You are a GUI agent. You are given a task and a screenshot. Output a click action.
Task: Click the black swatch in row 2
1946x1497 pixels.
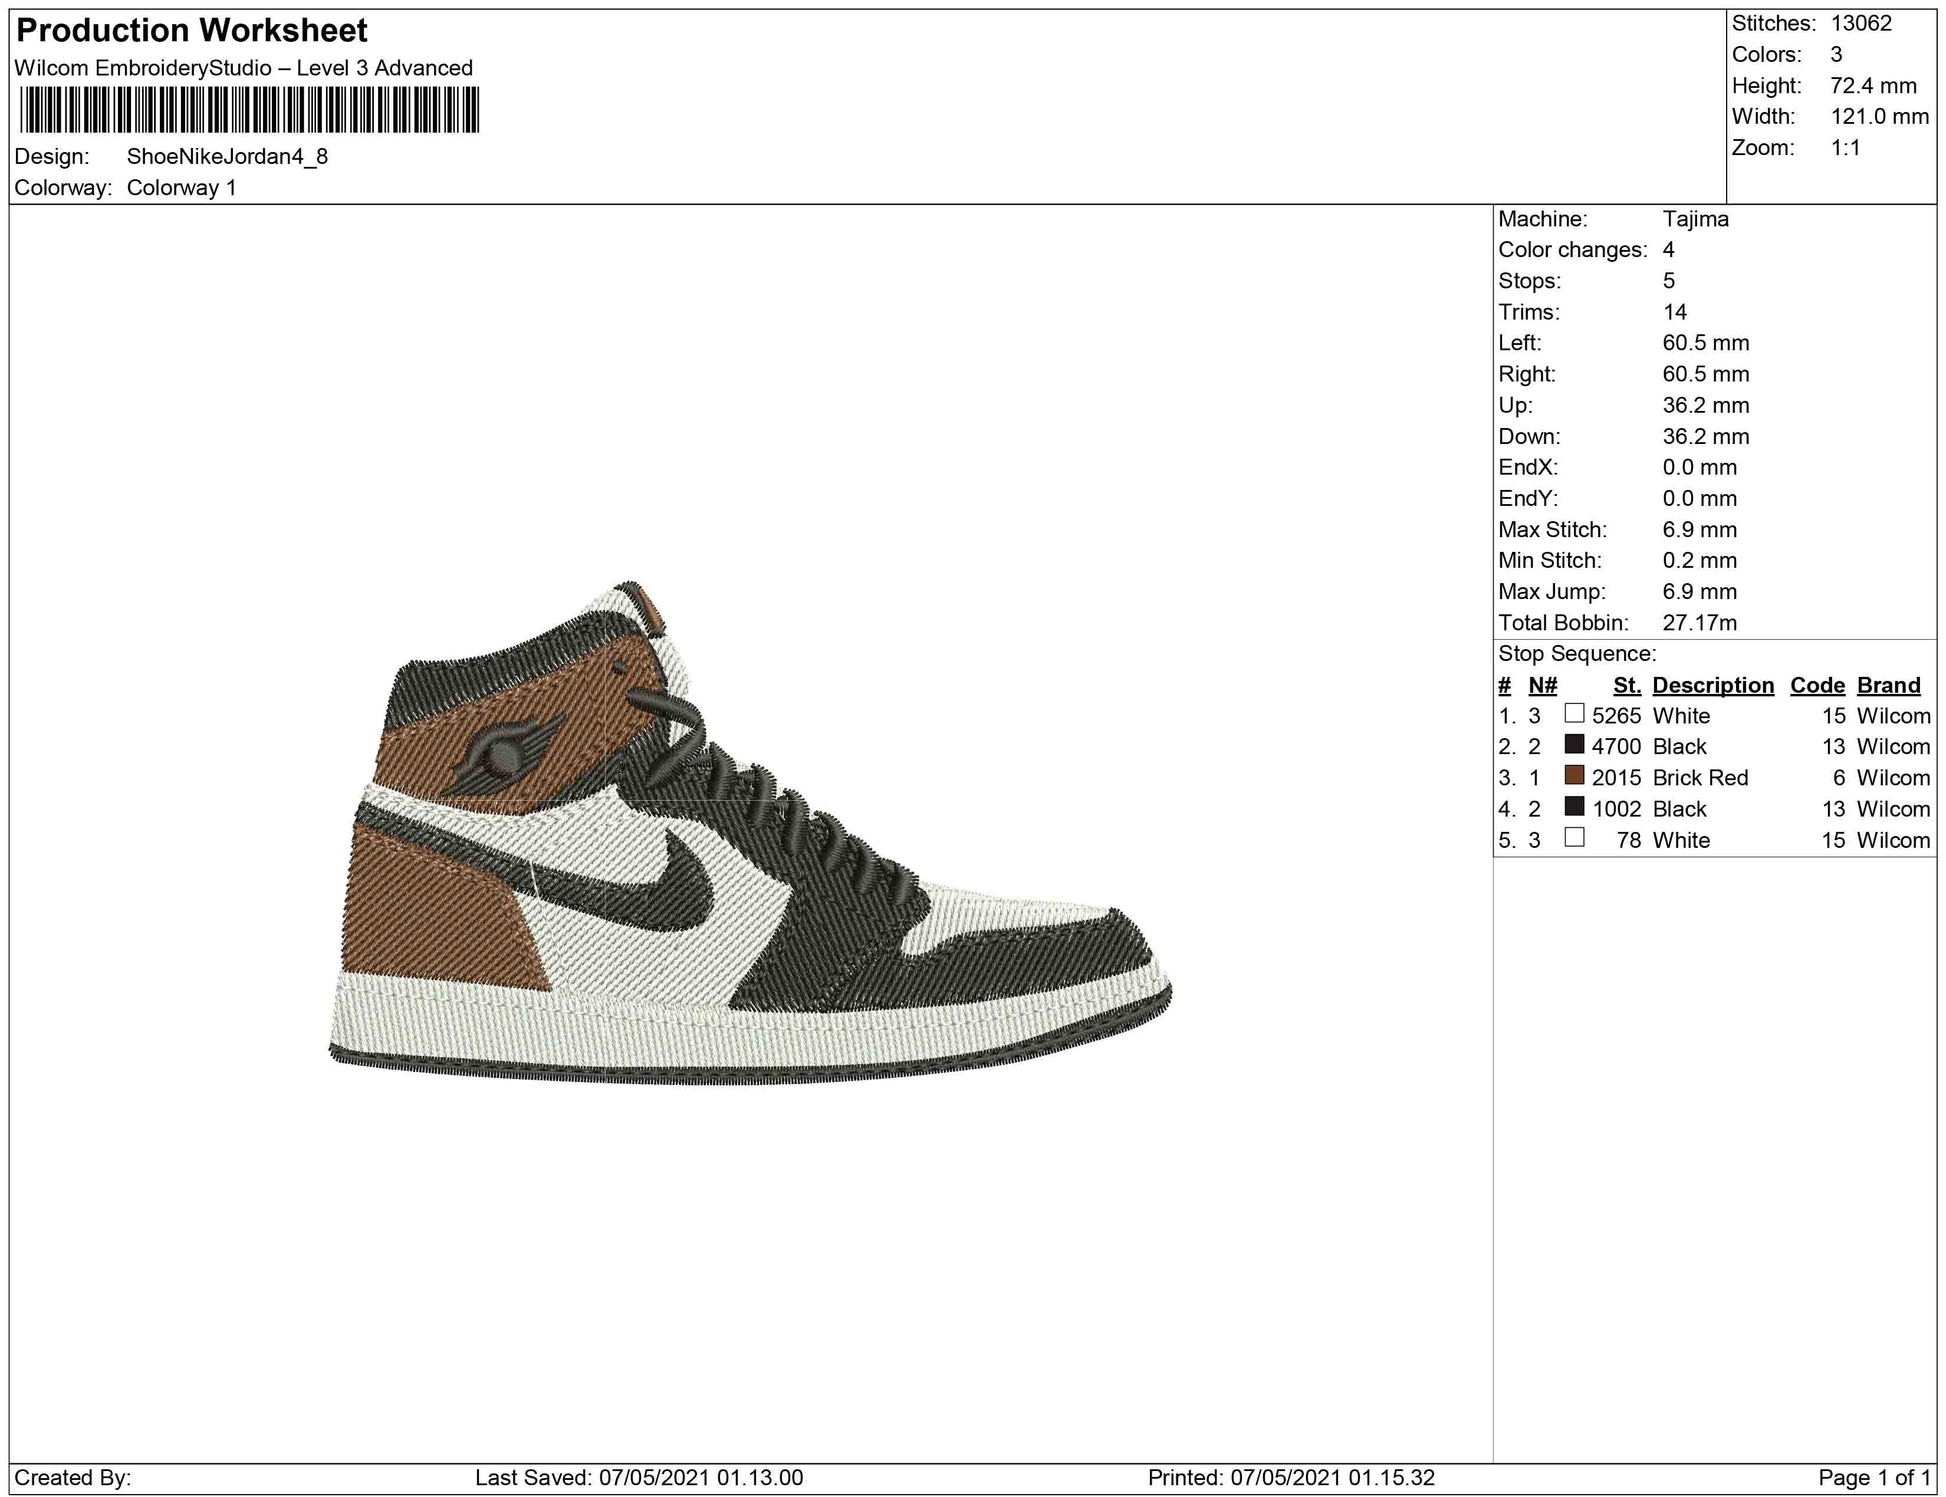[1574, 745]
